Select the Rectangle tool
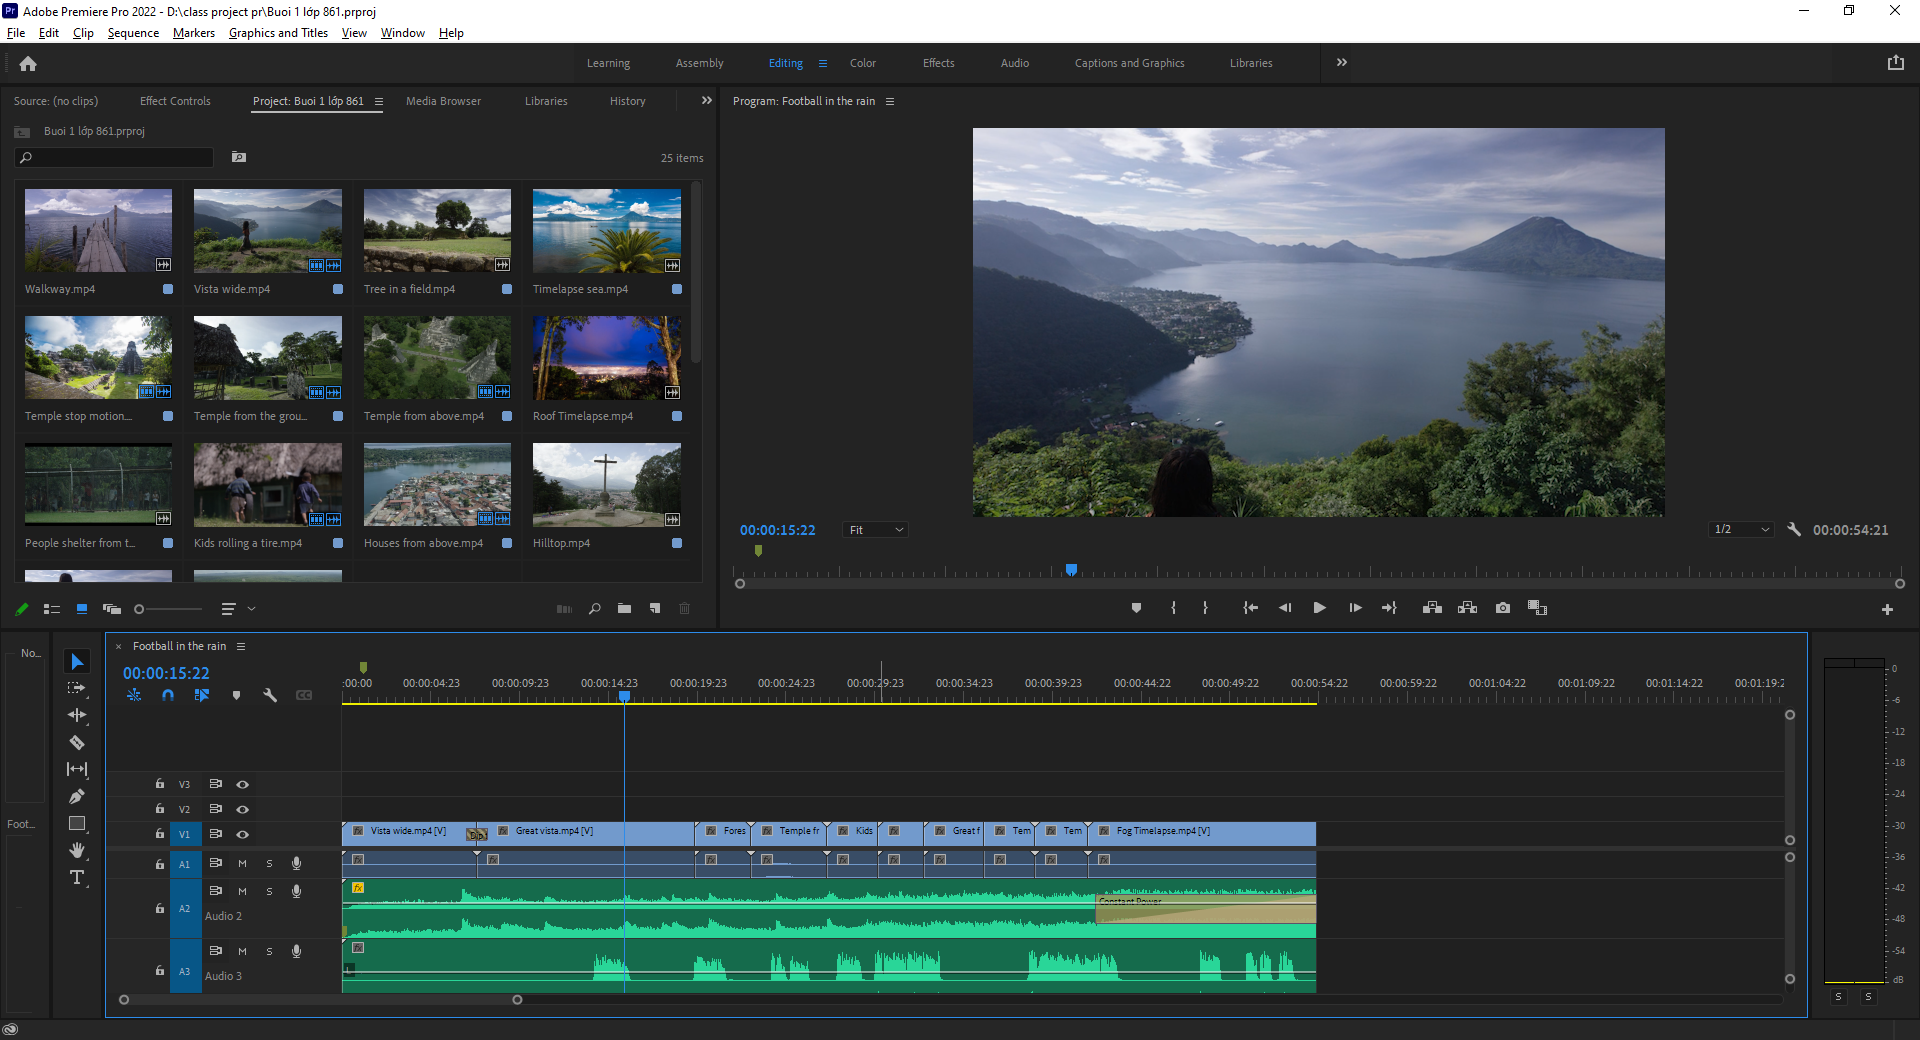 pos(77,823)
